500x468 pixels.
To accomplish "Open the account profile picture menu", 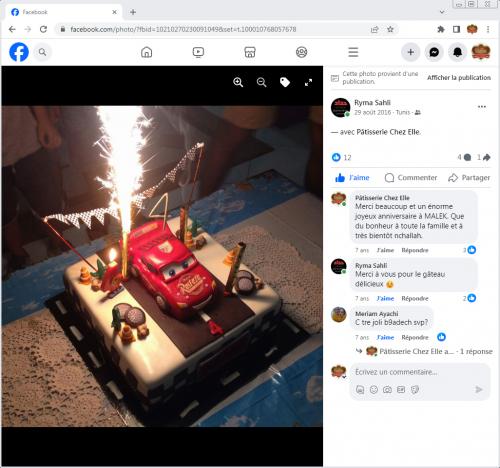I will pos(481,52).
